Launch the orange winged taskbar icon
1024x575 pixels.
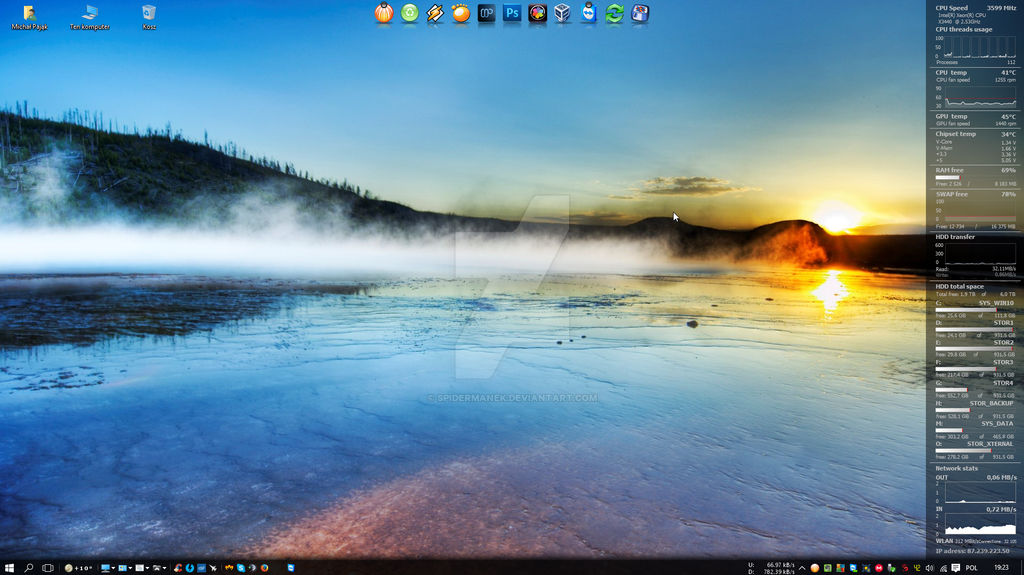coord(229,568)
